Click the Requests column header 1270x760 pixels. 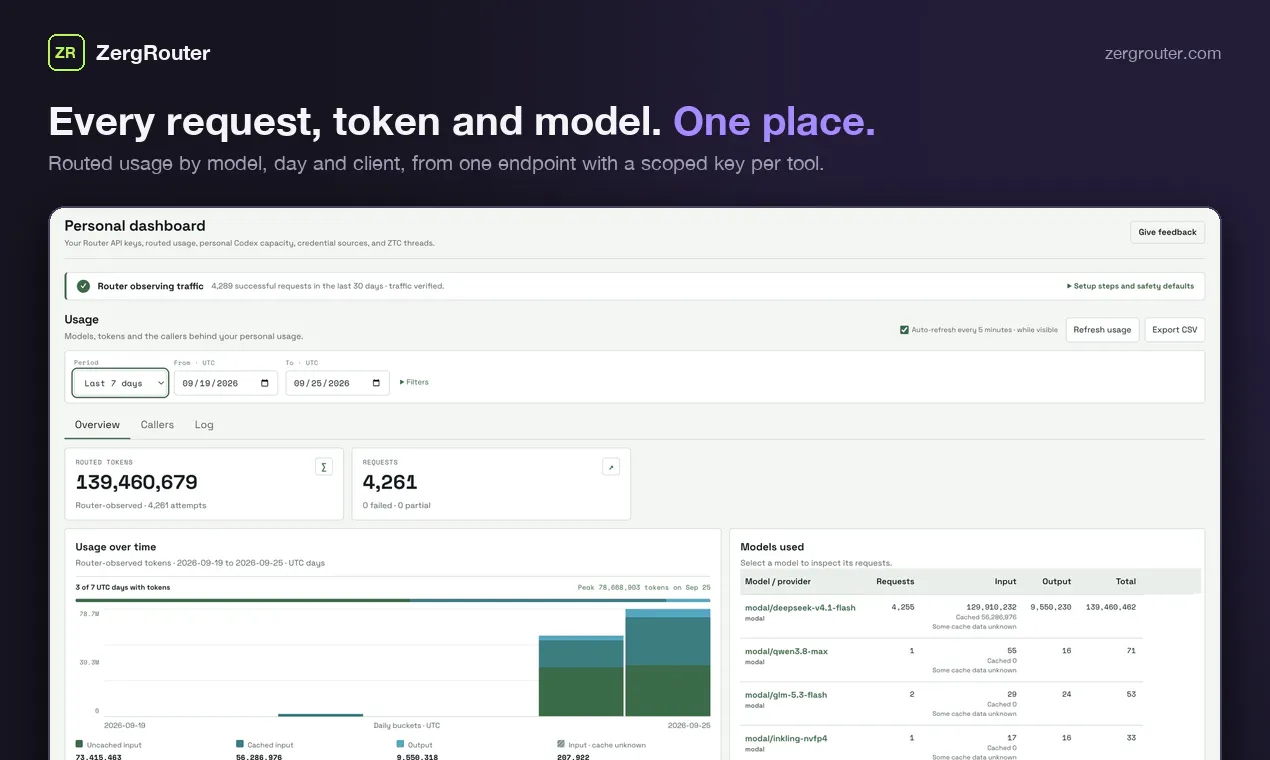point(895,581)
